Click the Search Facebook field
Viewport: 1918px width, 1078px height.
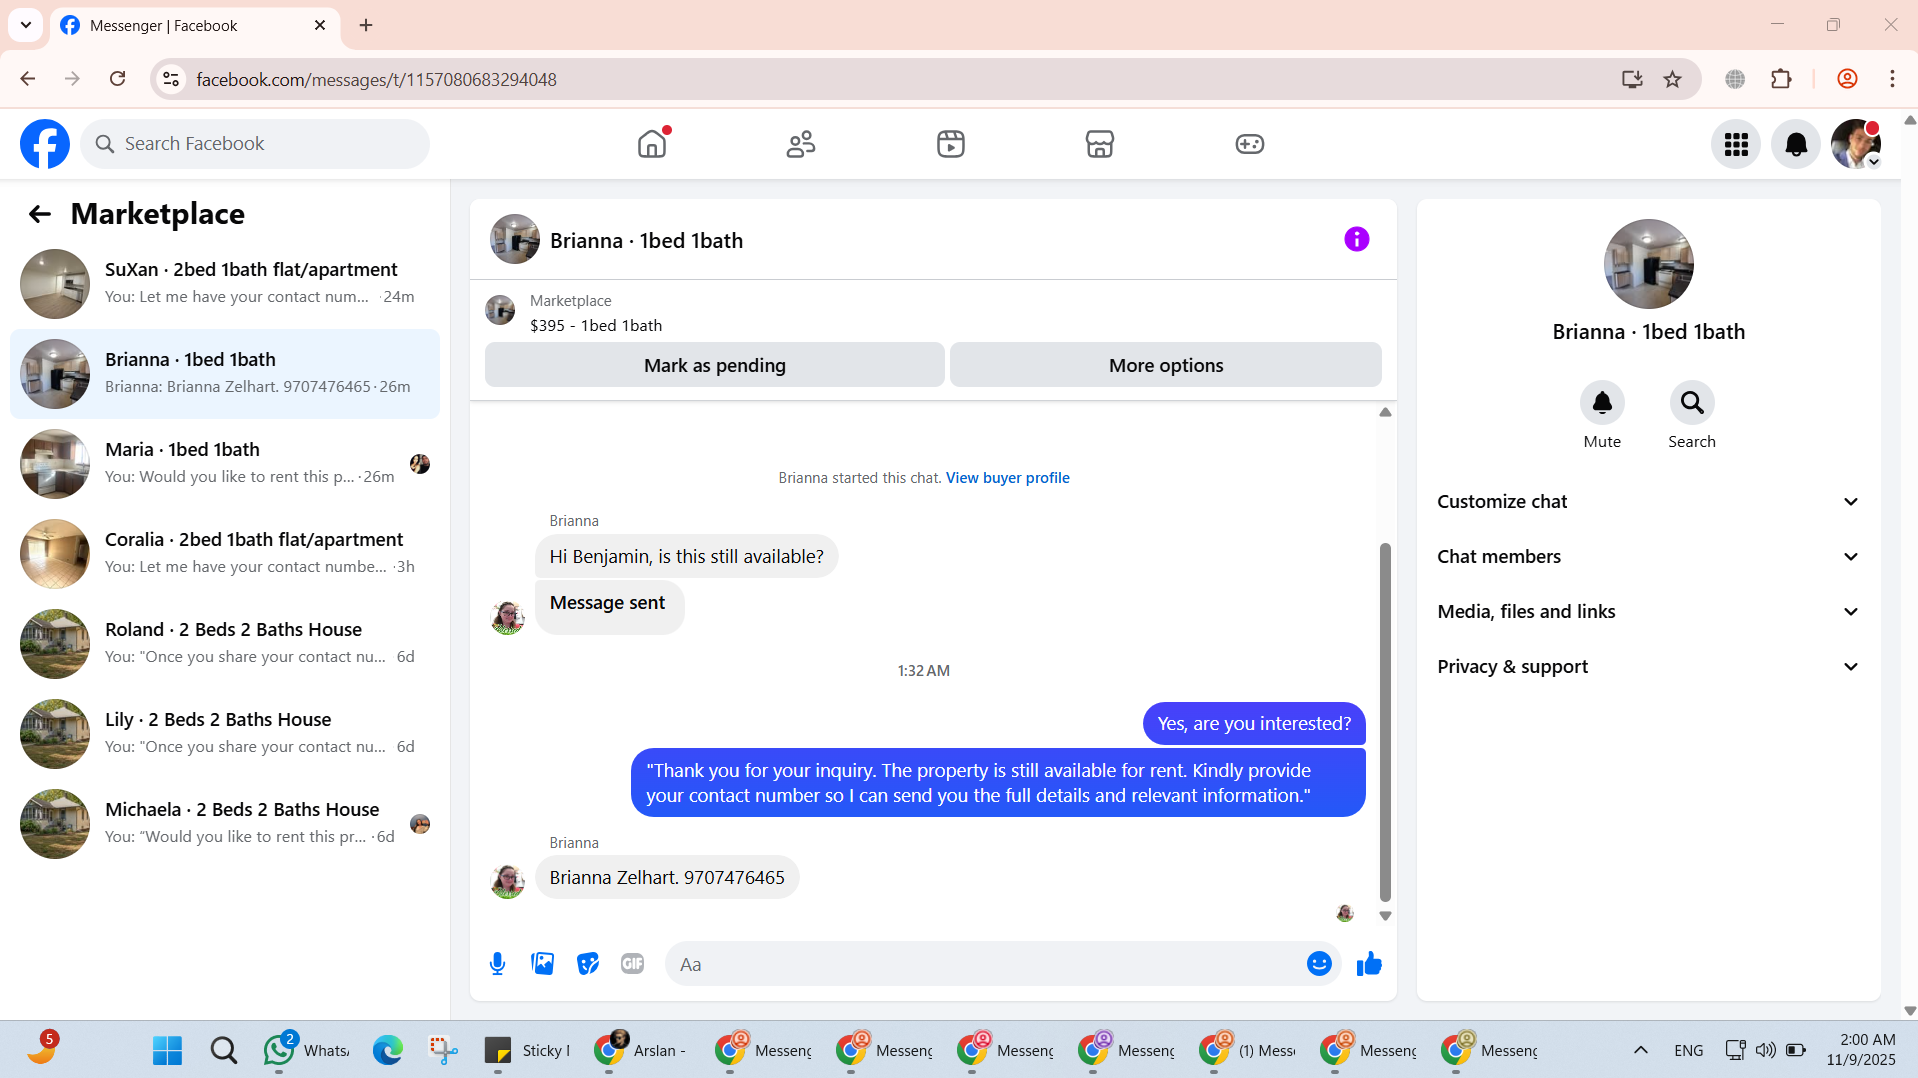coord(255,144)
